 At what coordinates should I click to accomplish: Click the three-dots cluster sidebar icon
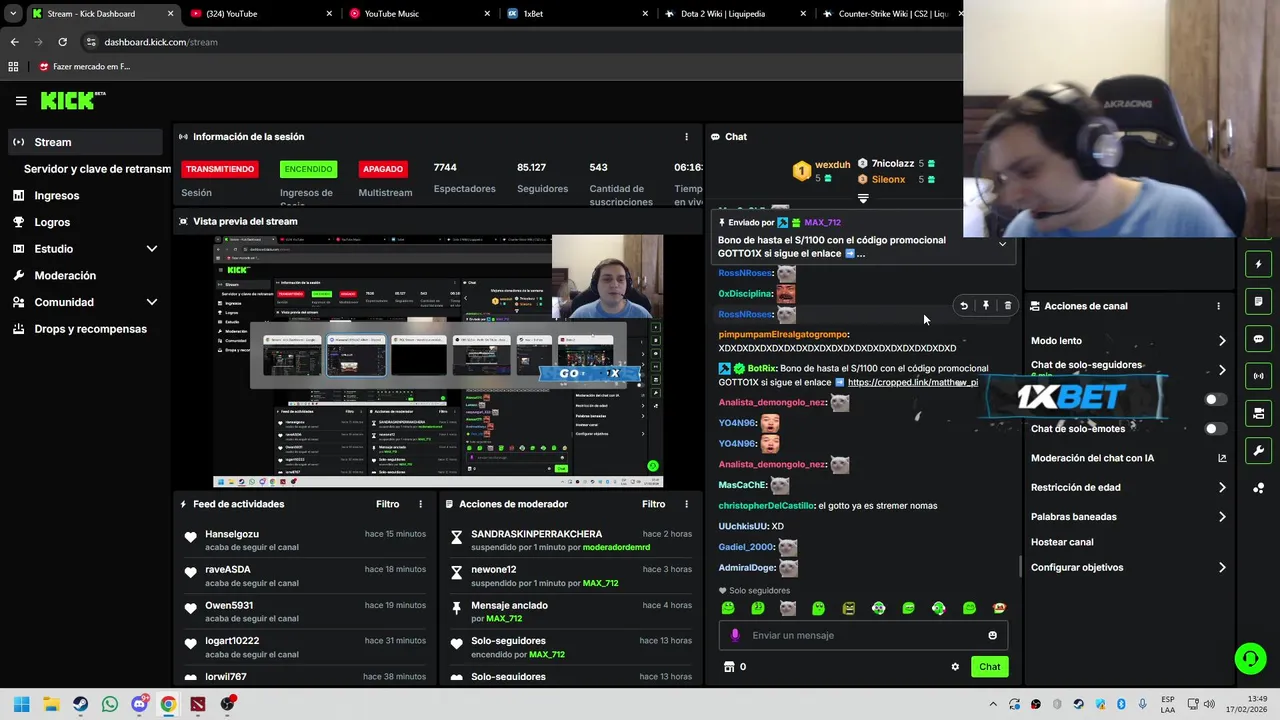tap(1259, 488)
